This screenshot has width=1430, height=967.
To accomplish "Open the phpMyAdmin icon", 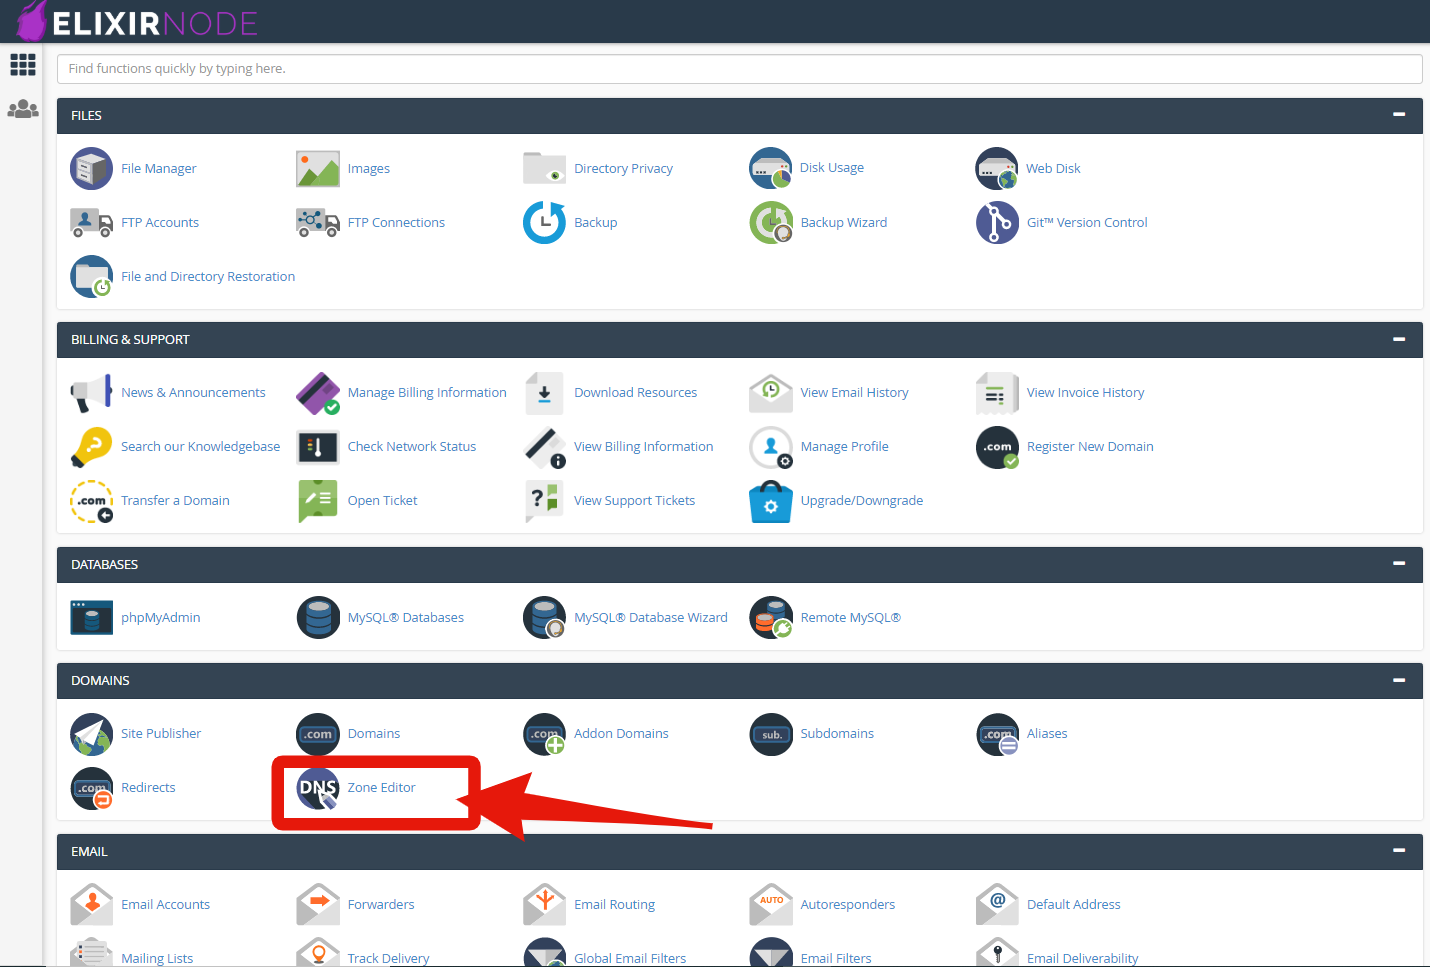I will [x=91, y=617].
